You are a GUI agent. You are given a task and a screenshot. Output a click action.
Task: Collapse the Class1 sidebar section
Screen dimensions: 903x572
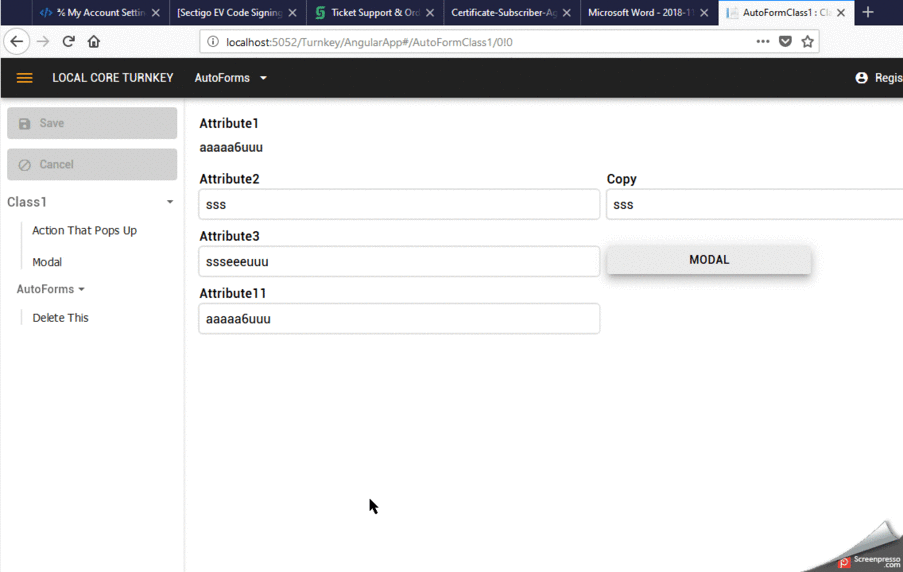pos(170,202)
